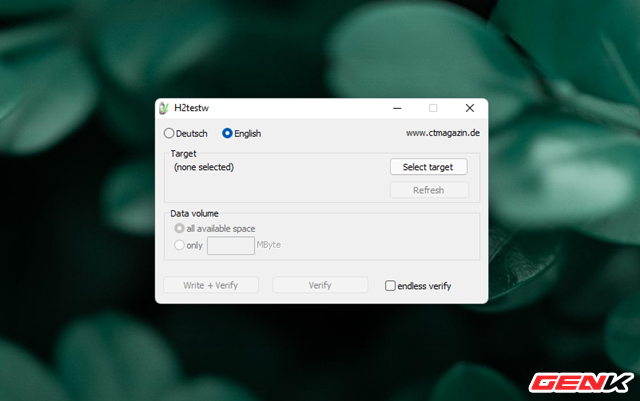Open the www.ctmagazin.de link
This screenshot has height=401, width=640.
(x=440, y=133)
